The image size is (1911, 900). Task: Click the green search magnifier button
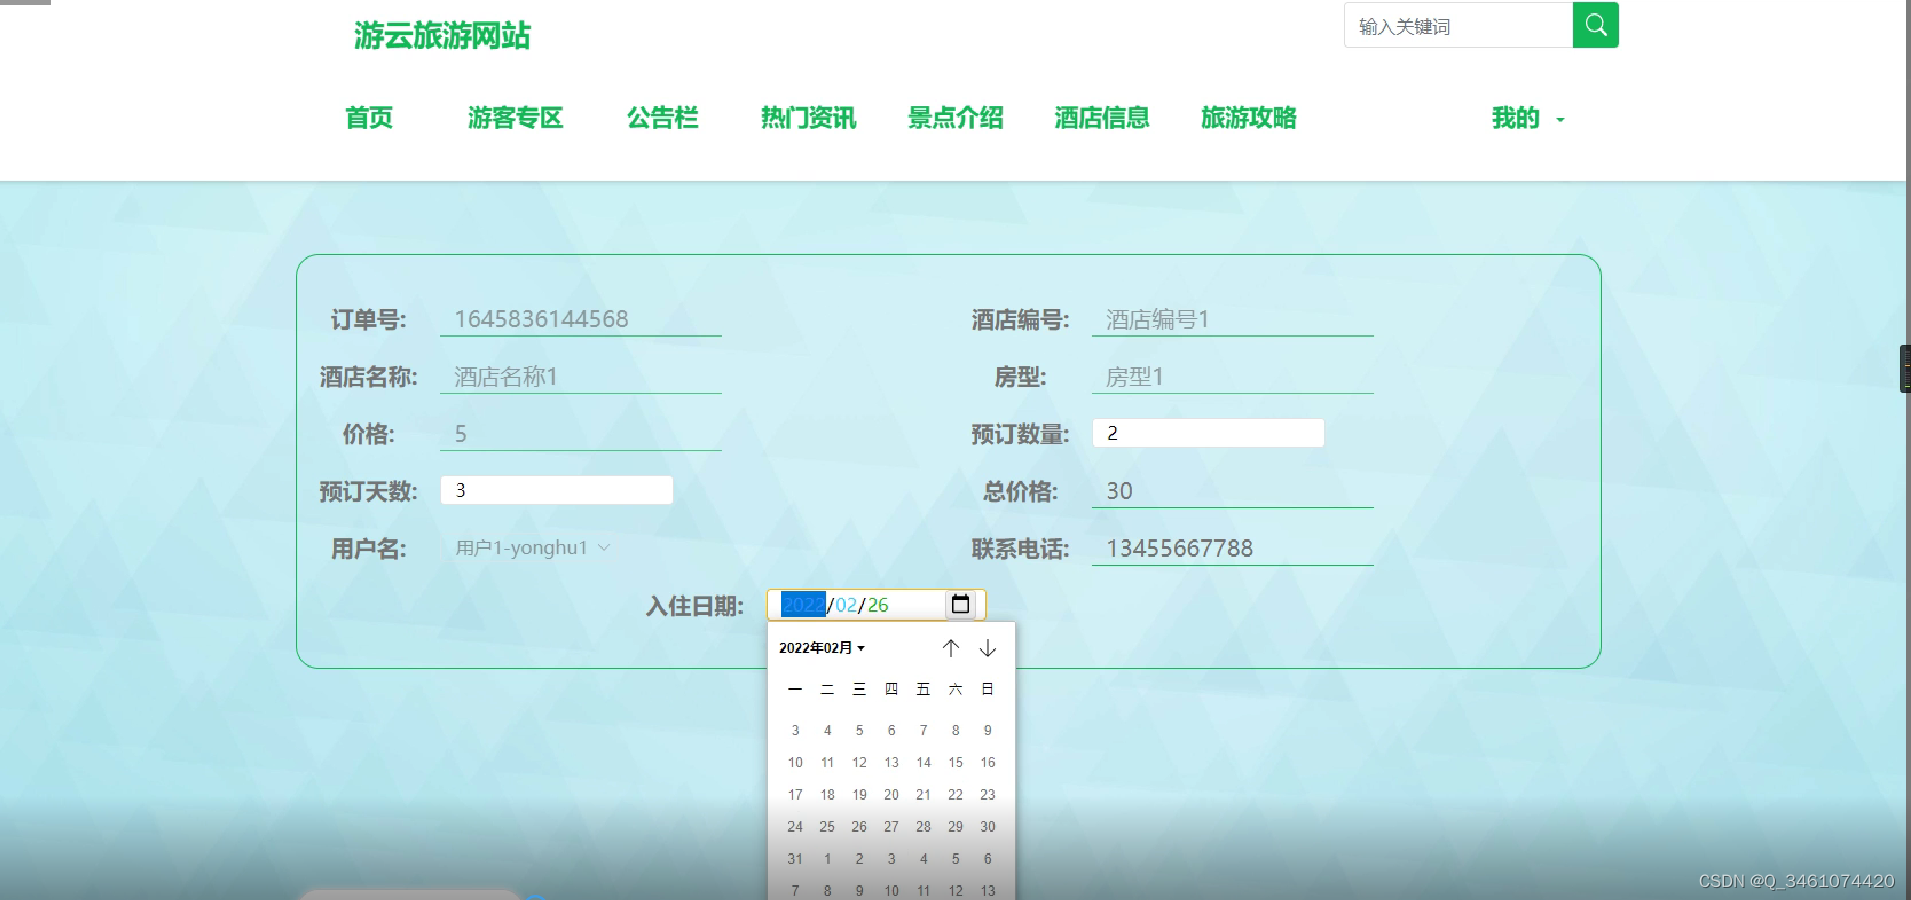coord(1595,25)
